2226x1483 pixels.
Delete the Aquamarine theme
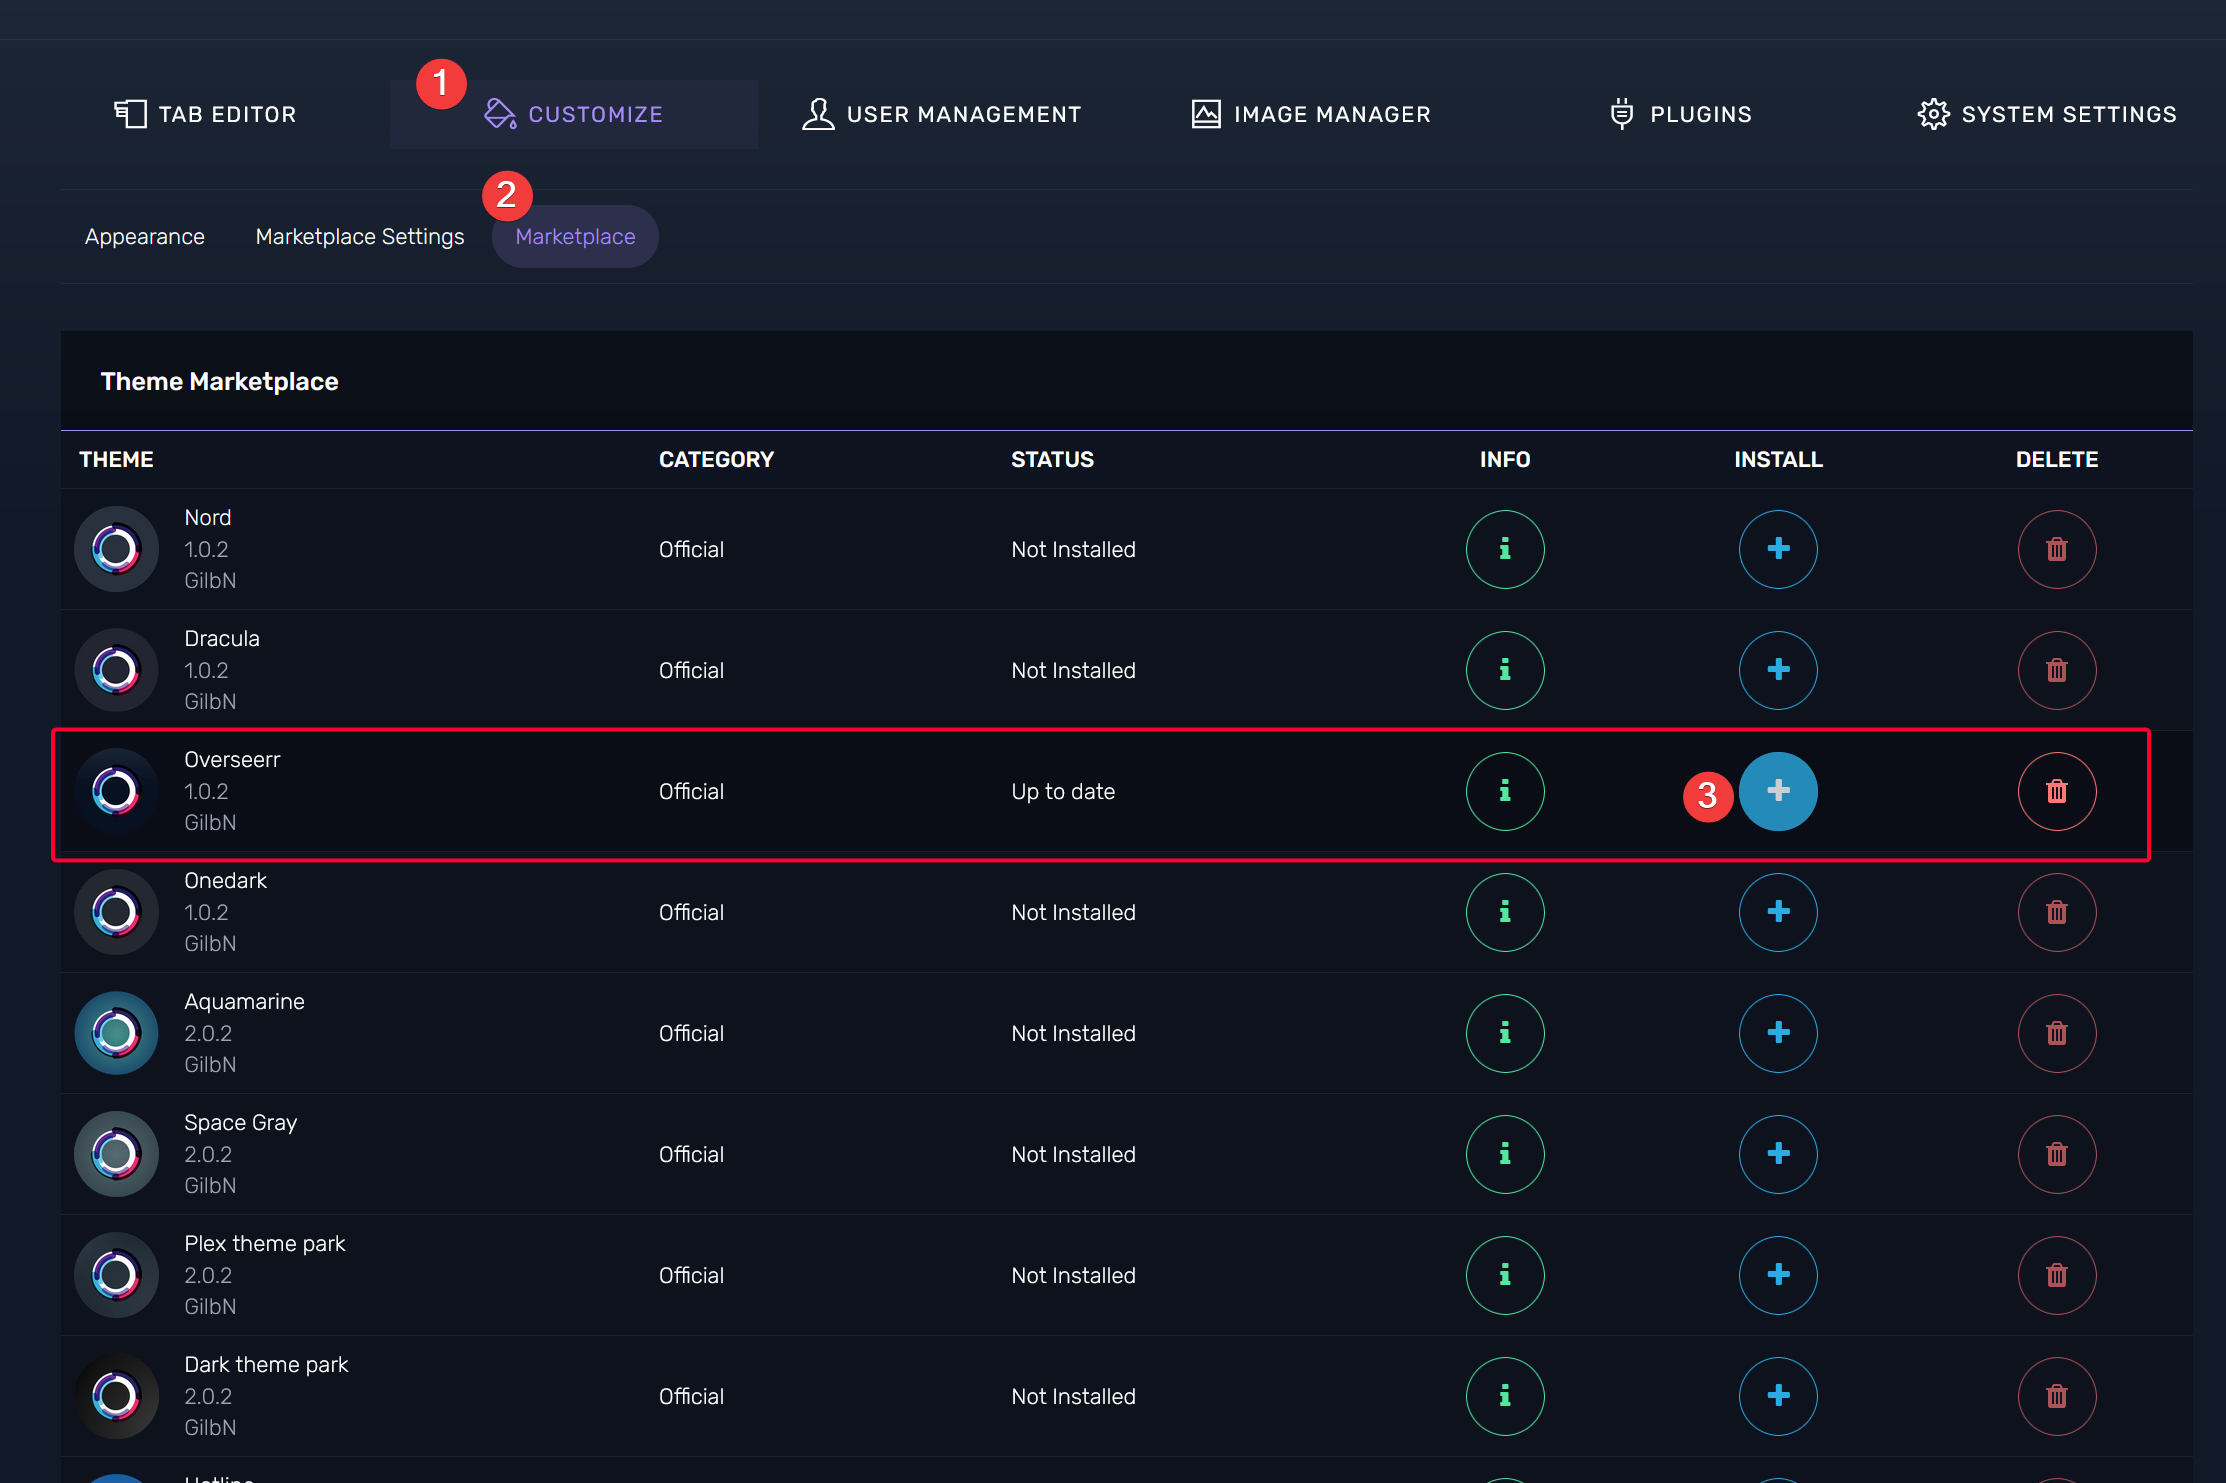point(2057,1033)
